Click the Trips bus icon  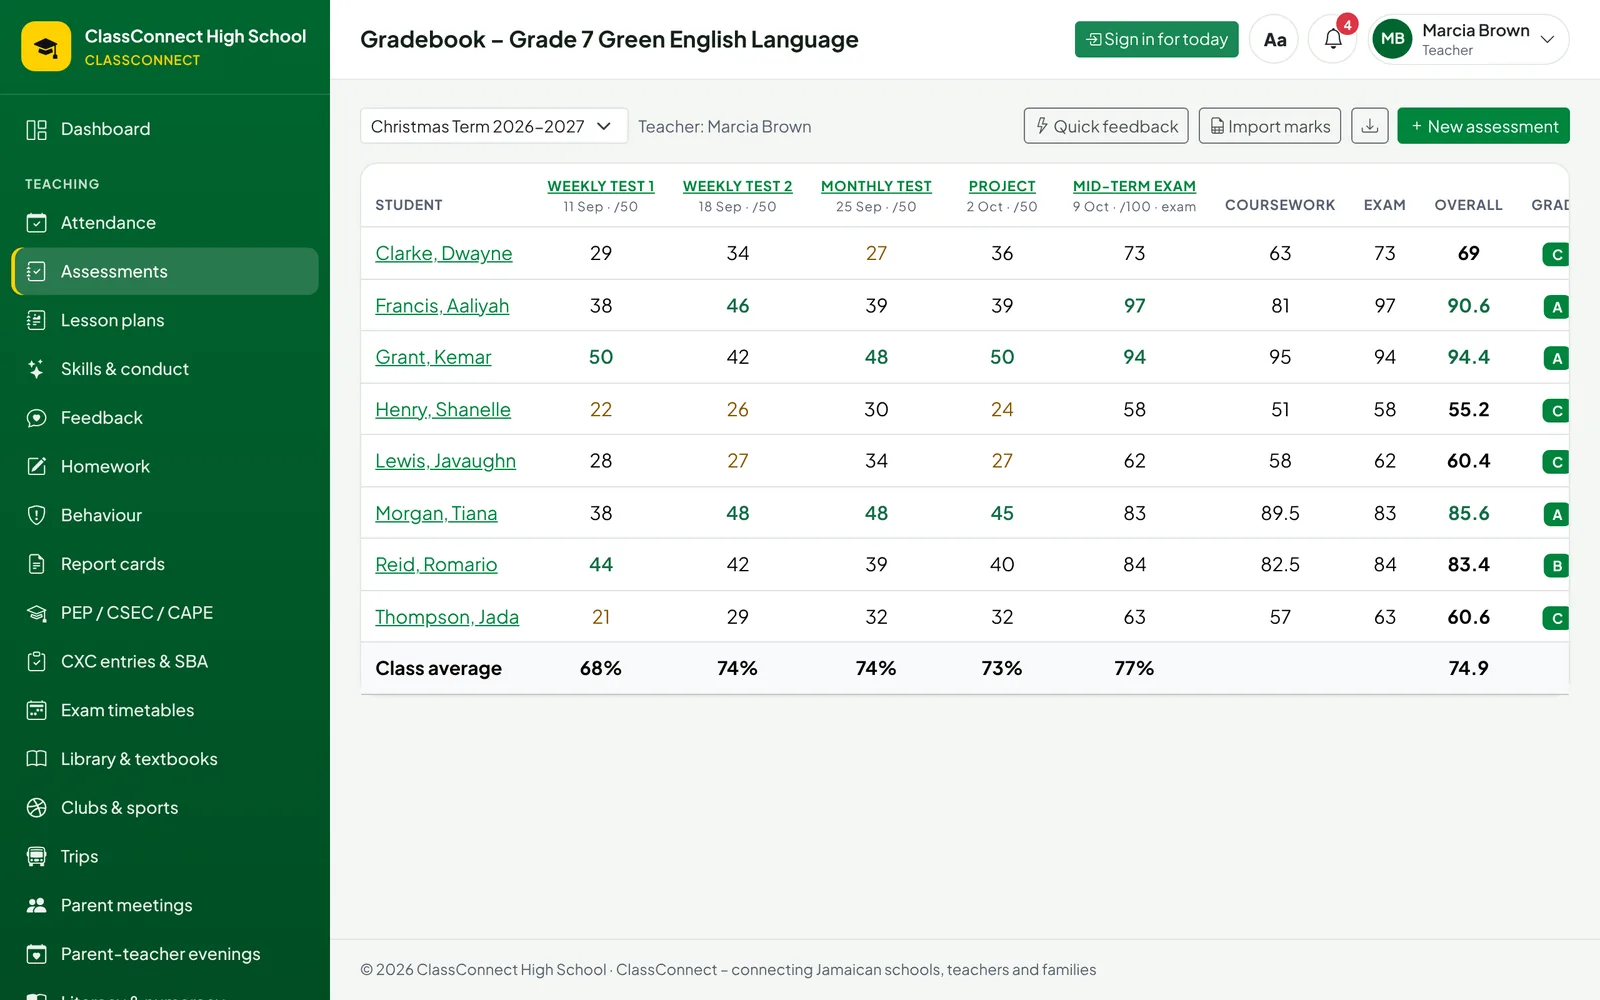point(37,856)
